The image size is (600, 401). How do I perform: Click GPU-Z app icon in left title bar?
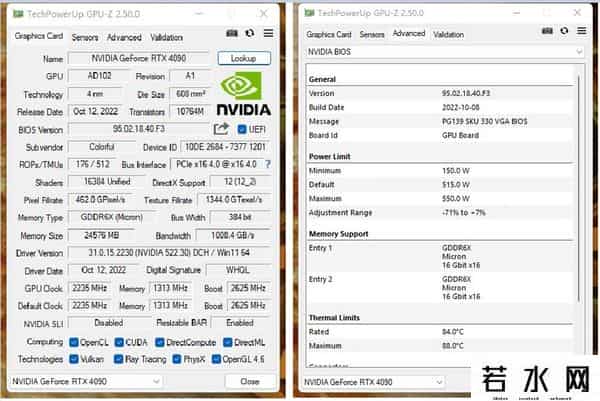click(x=18, y=14)
